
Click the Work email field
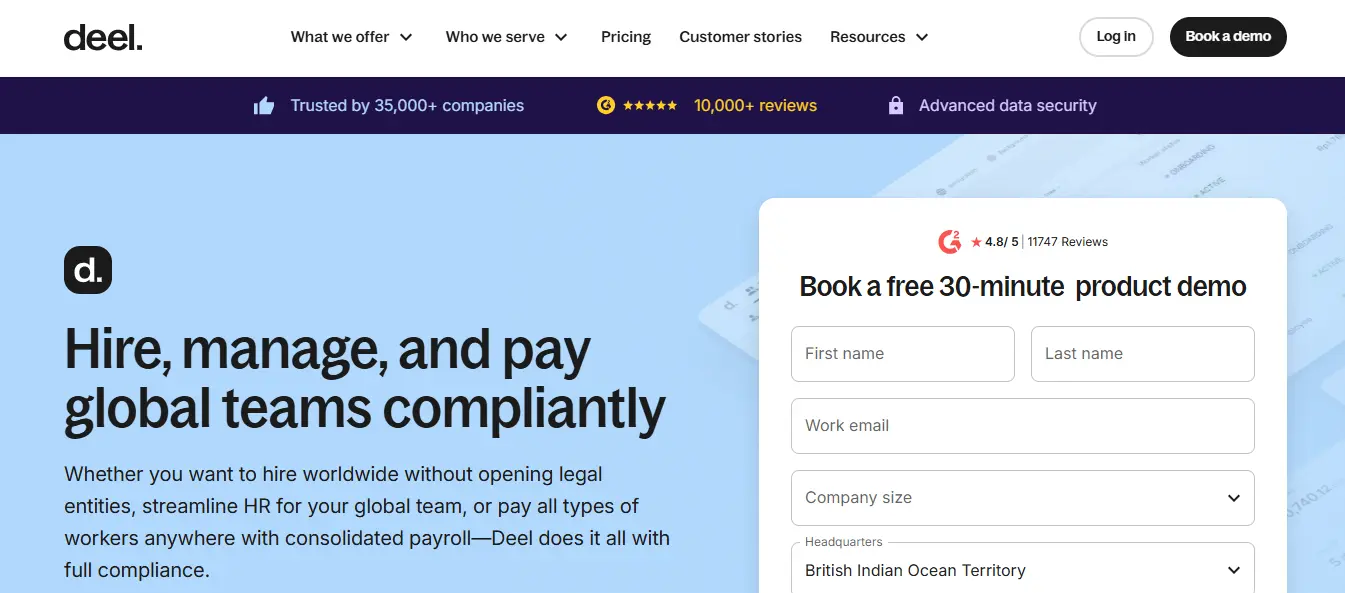[1022, 425]
